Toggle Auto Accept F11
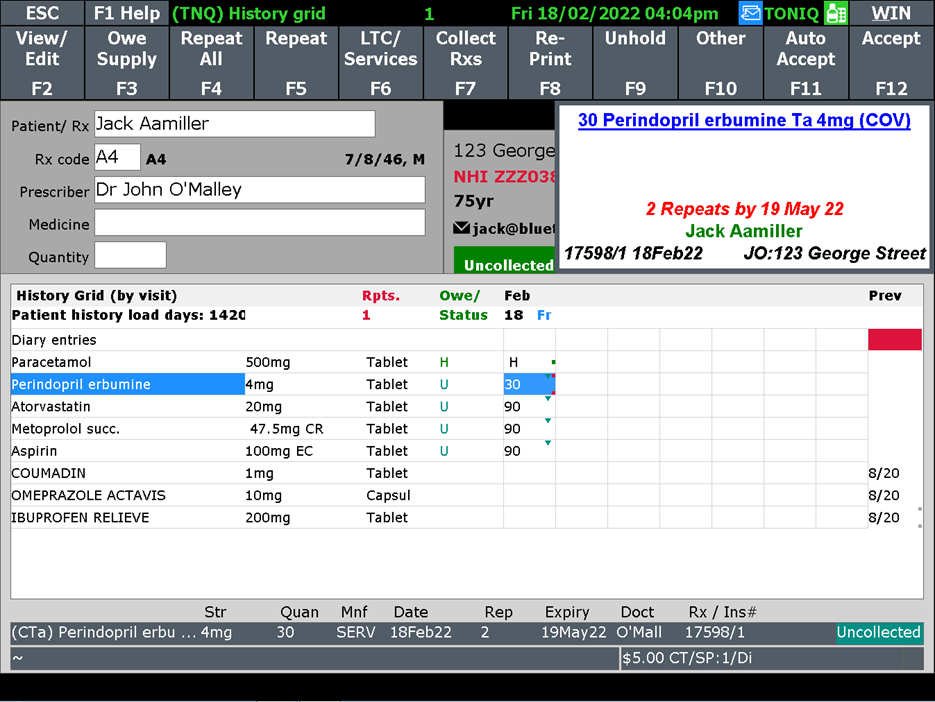The height and width of the screenshot is (702, 935). [805, 63]
